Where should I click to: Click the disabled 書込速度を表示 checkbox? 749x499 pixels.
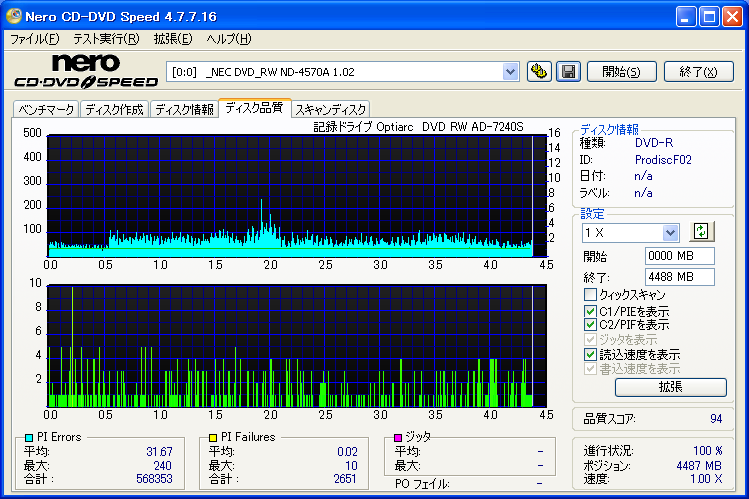point(590,369)
